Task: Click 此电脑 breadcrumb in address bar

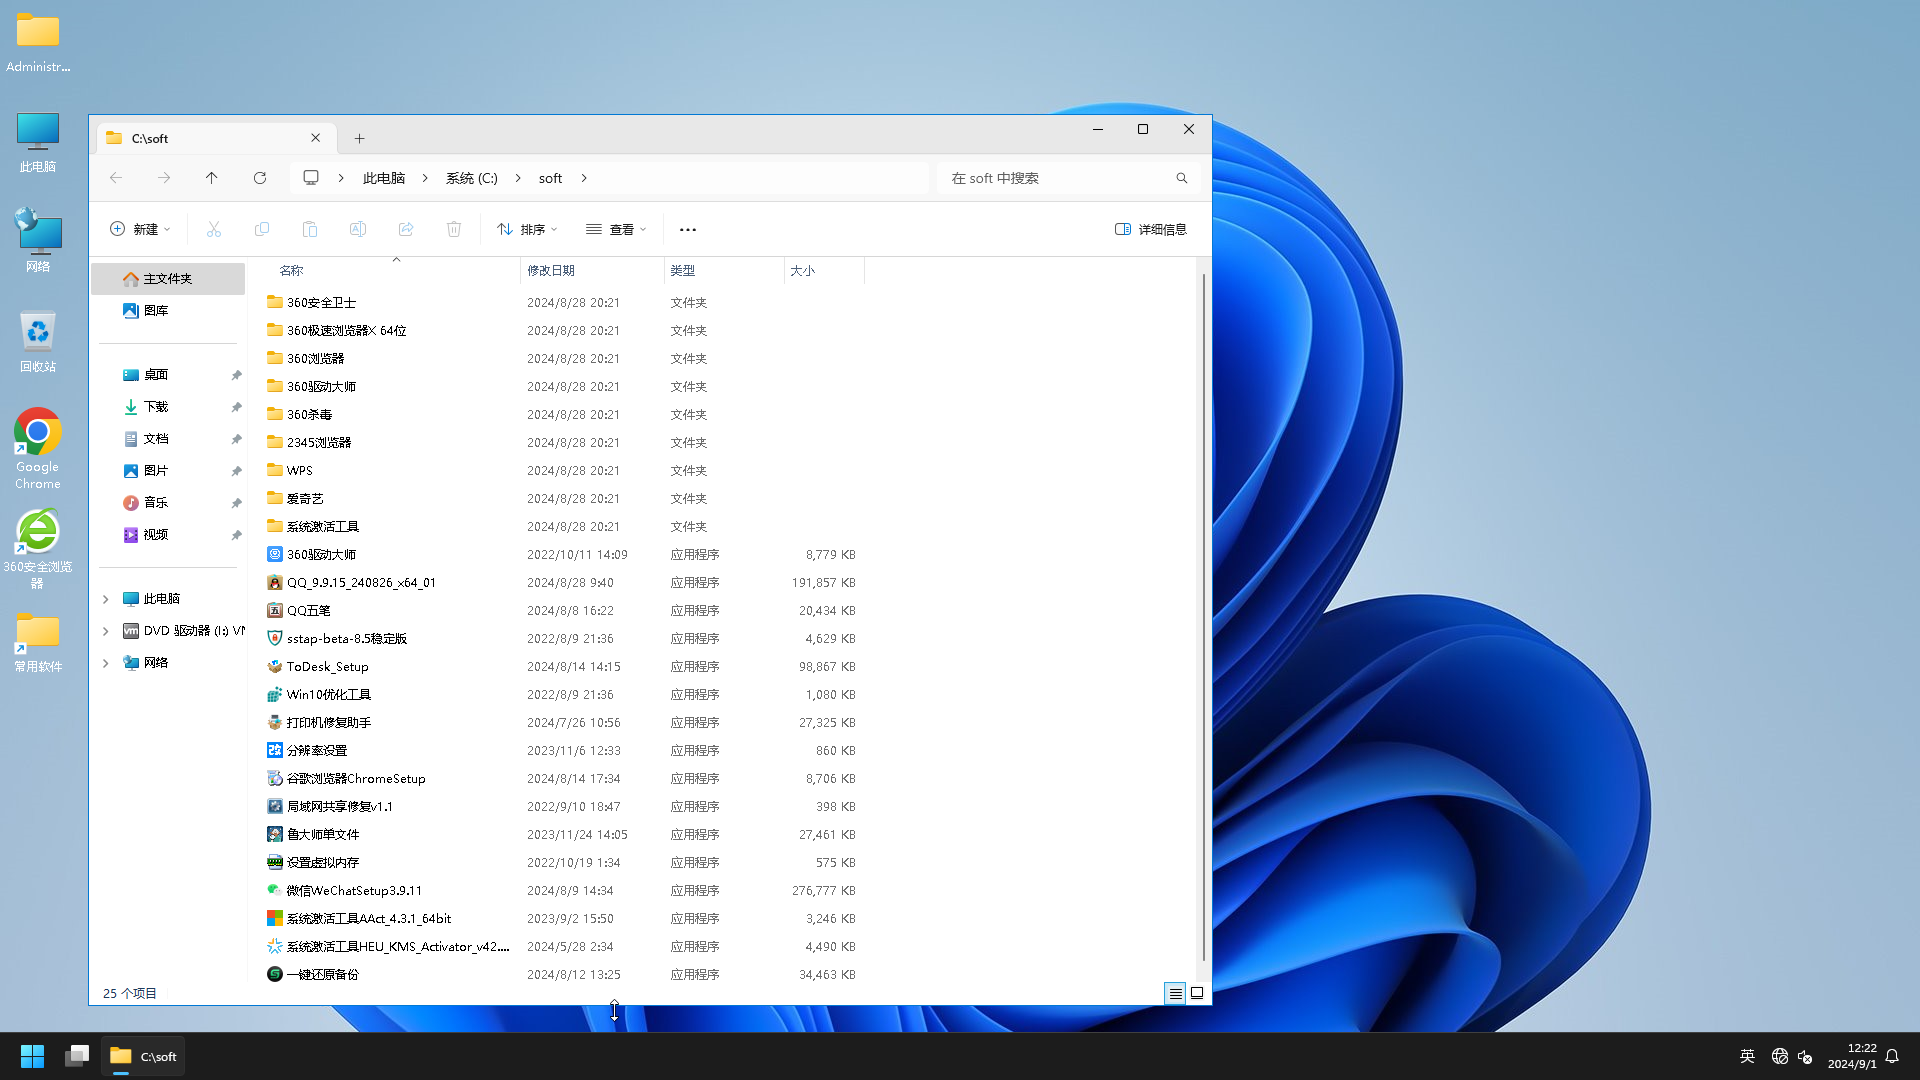Action: [x=384, y=178]
